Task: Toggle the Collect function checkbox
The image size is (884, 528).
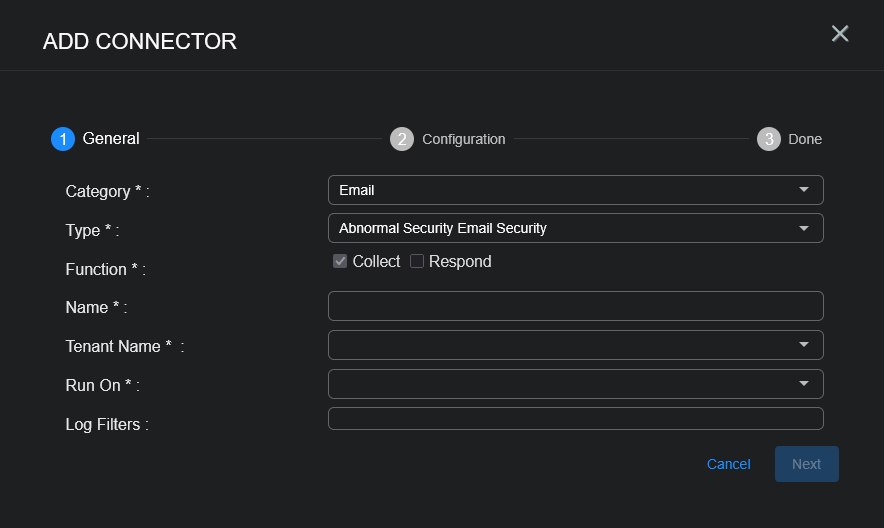Action: 340,261
